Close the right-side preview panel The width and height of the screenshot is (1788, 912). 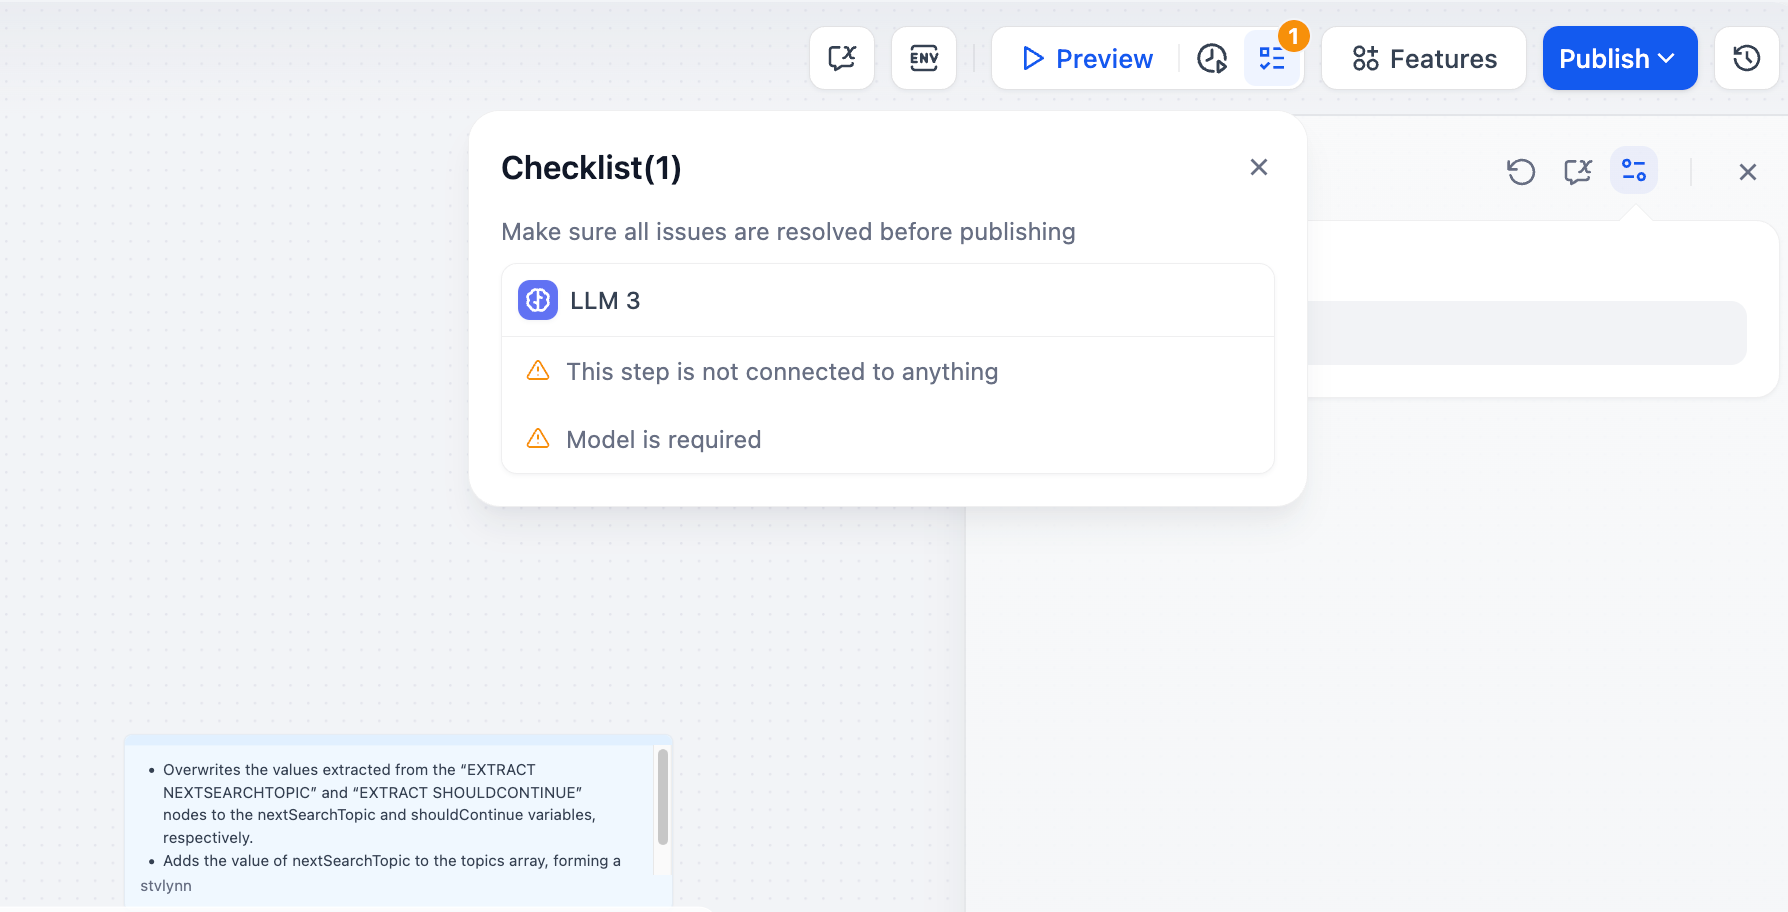coord(1747,172)
